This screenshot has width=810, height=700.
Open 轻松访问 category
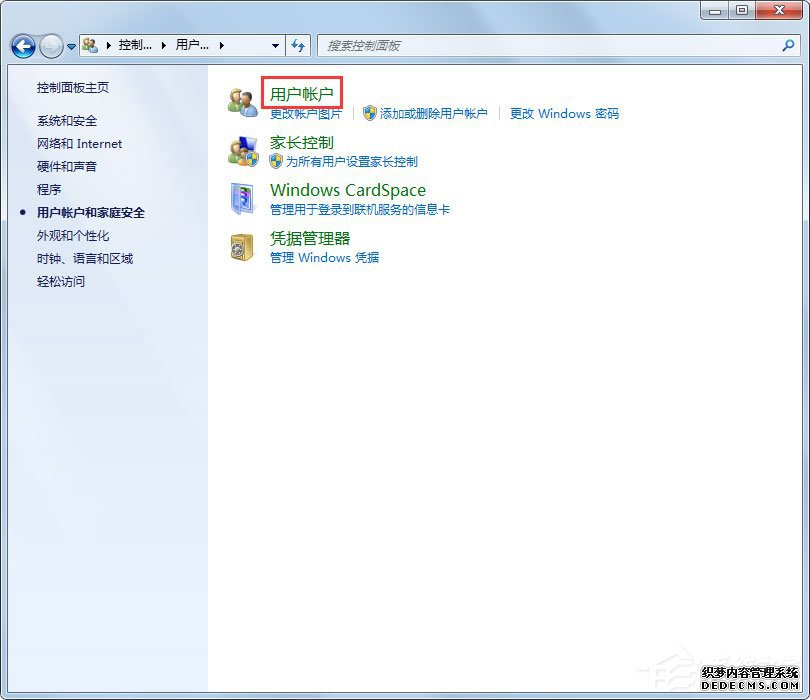click(x=61, y=282)
